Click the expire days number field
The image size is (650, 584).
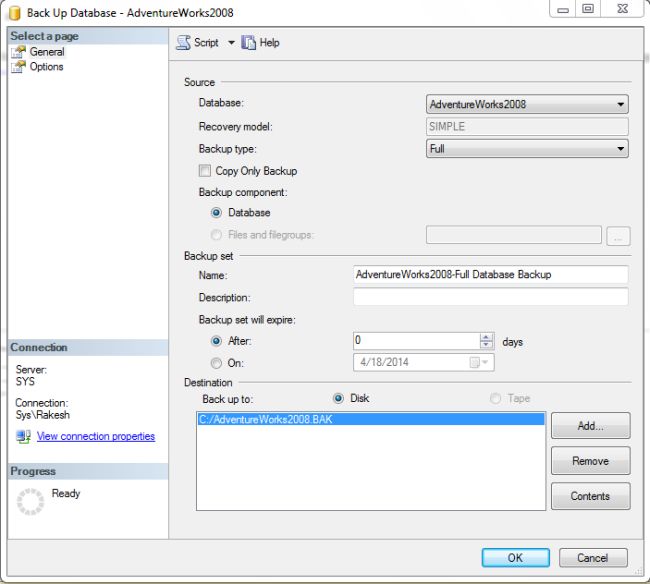click(x=417, y=341)
